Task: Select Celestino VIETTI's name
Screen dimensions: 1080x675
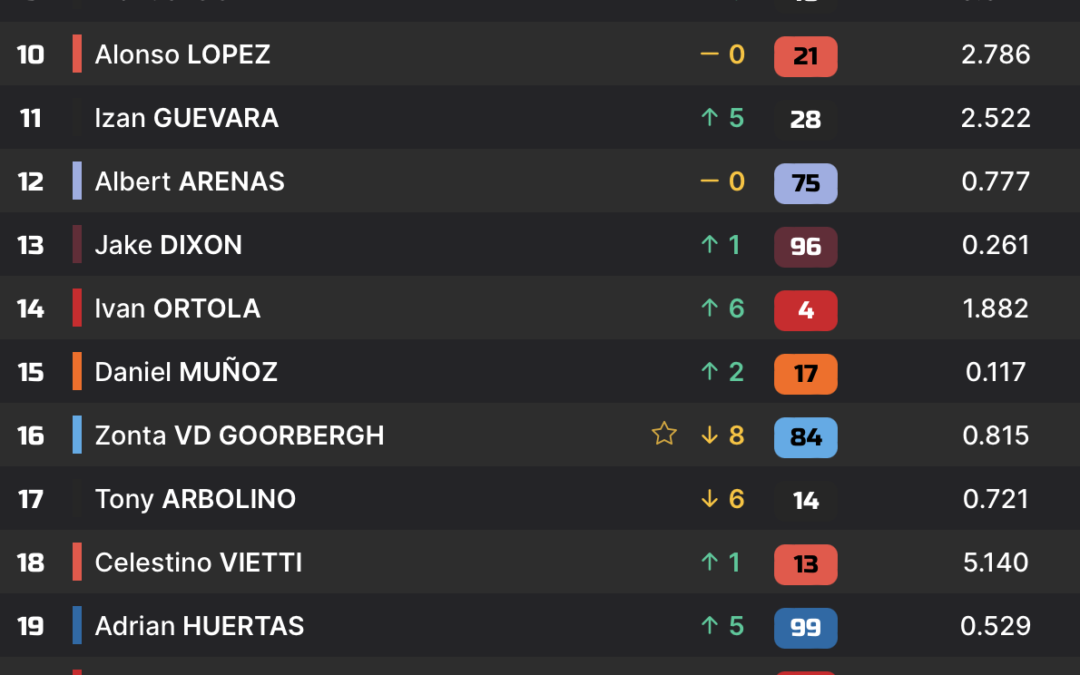Action: click(x=198, y=563)
